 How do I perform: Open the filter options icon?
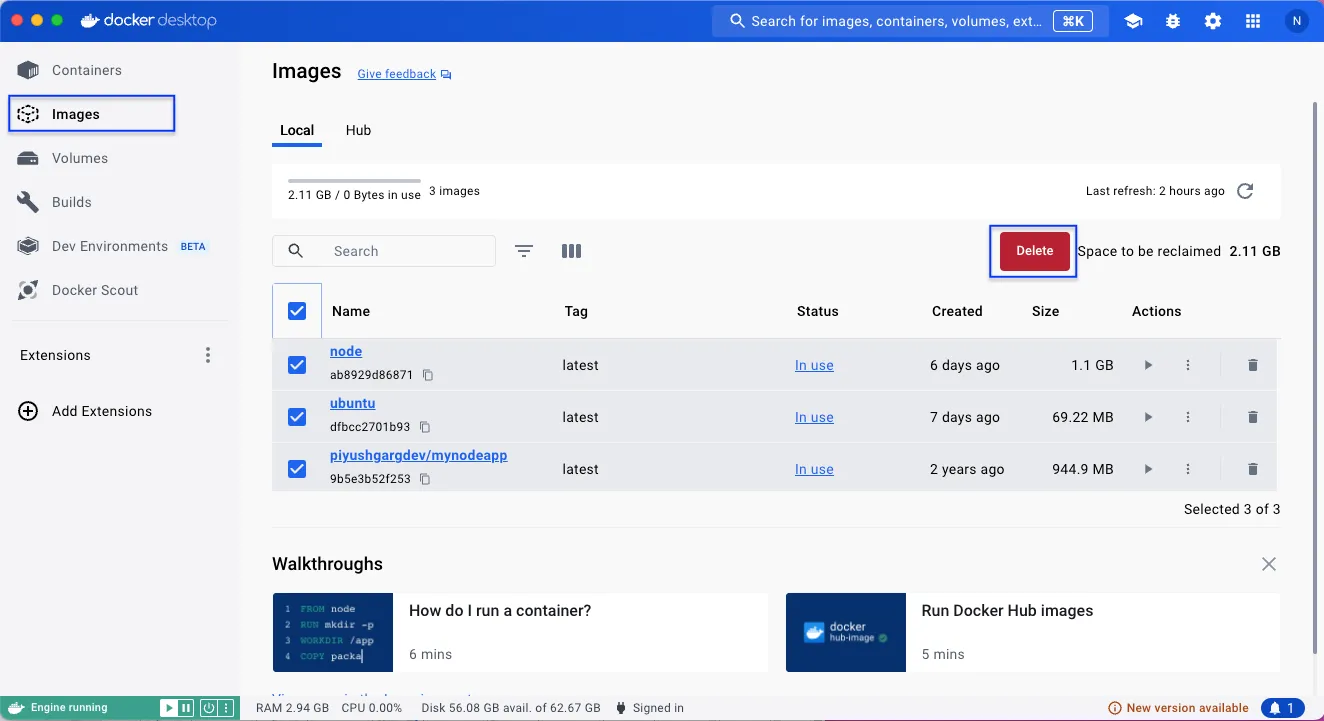(x=524, y=251)
